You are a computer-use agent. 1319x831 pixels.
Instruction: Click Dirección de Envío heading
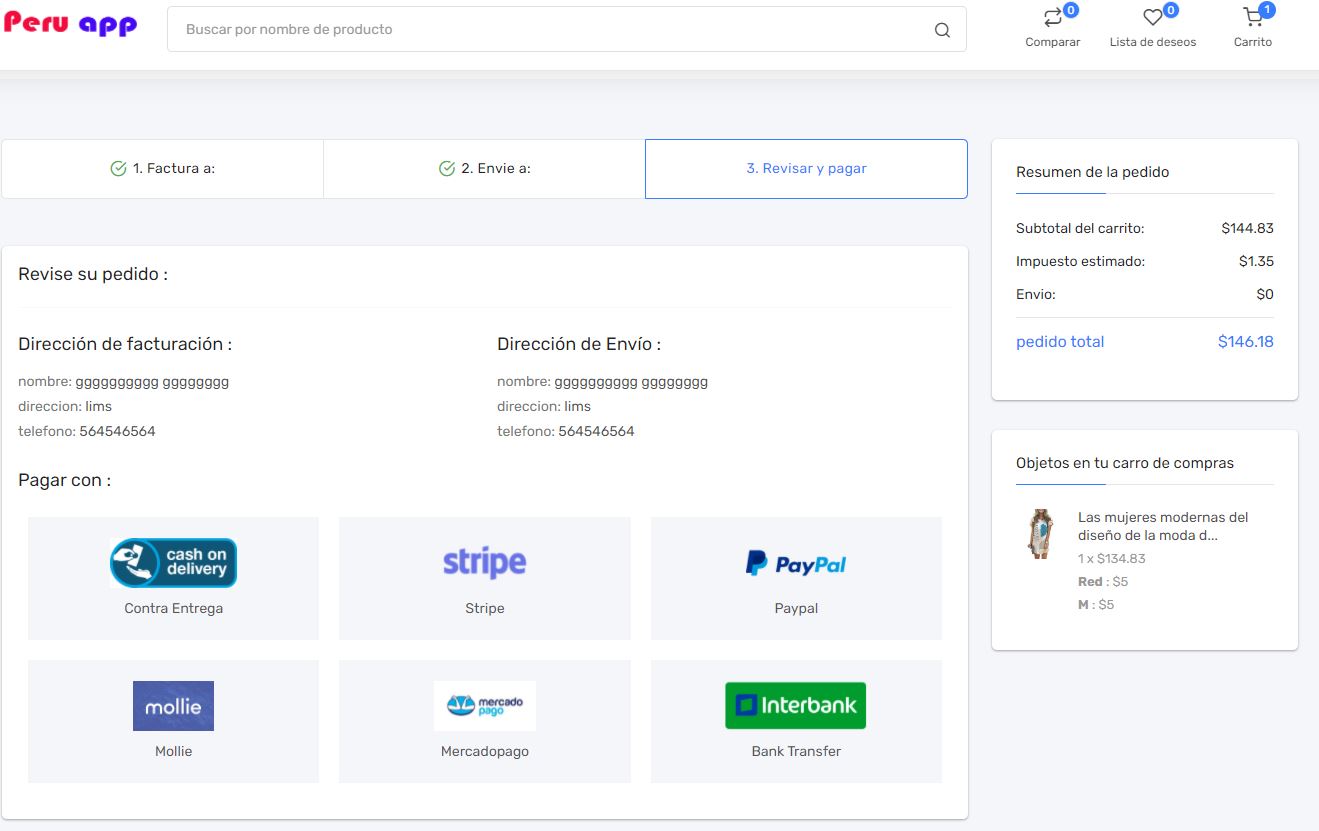point(579,344)
